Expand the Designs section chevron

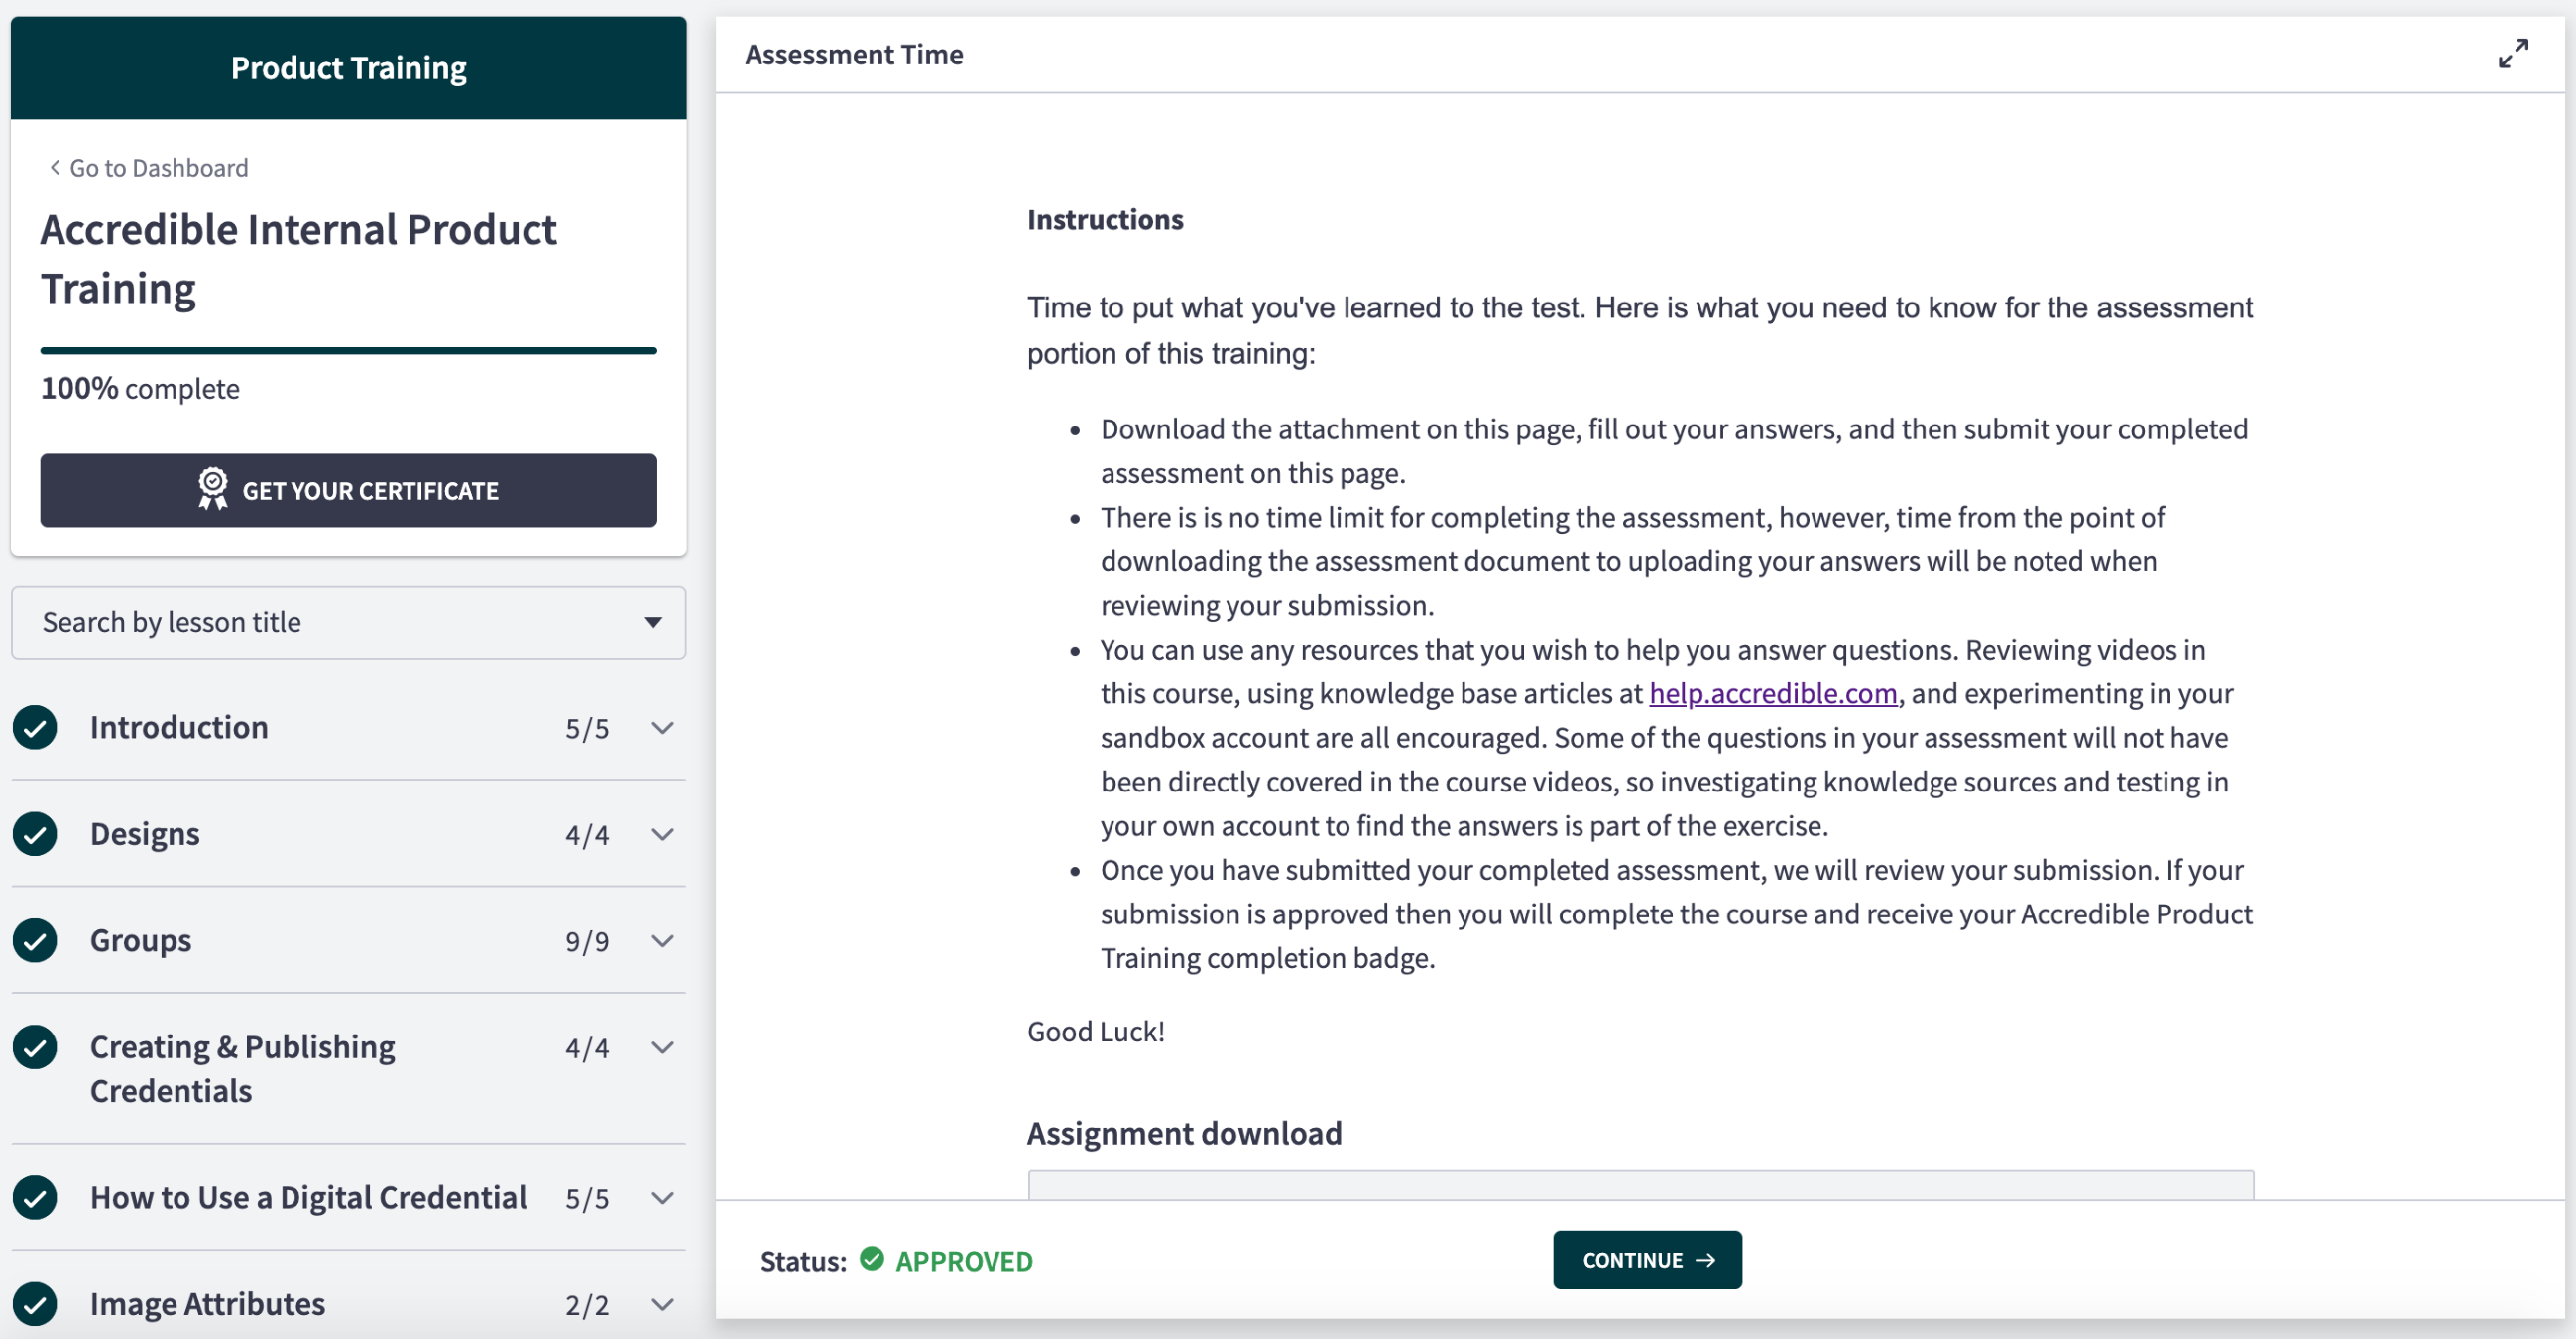pyautogui.click(x=662, y=834)
